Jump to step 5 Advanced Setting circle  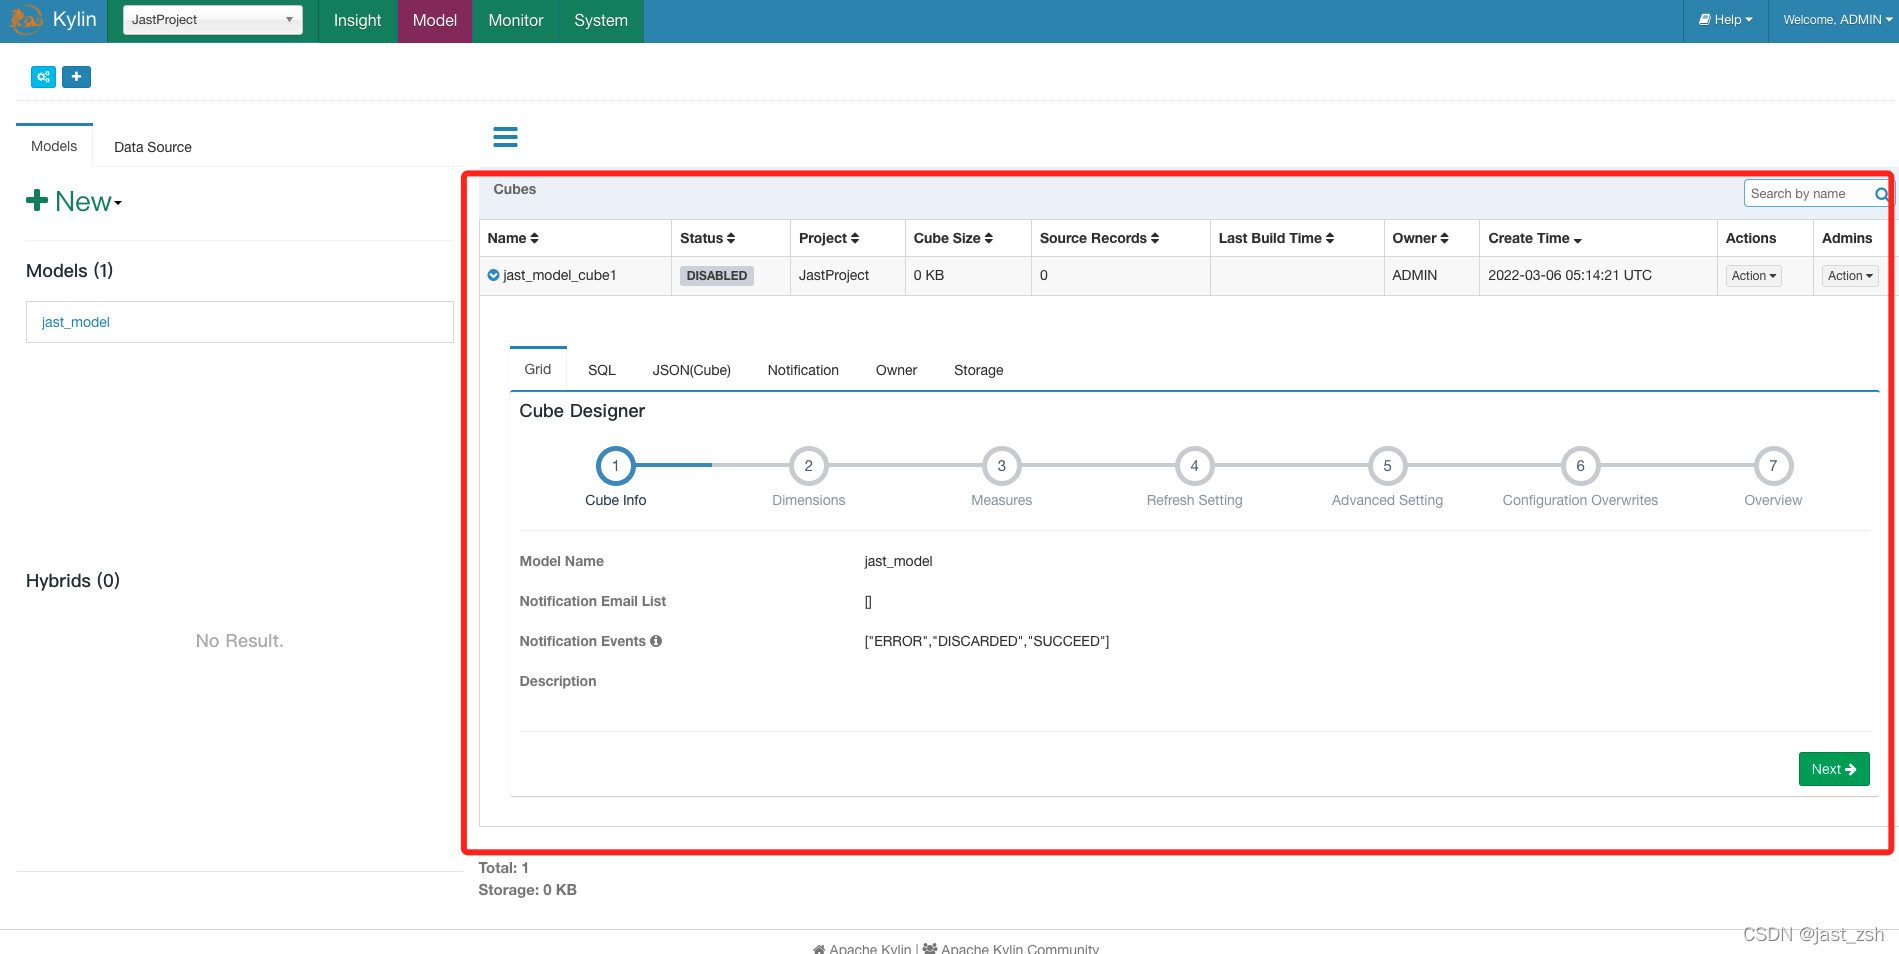(x=1387, y=466)
